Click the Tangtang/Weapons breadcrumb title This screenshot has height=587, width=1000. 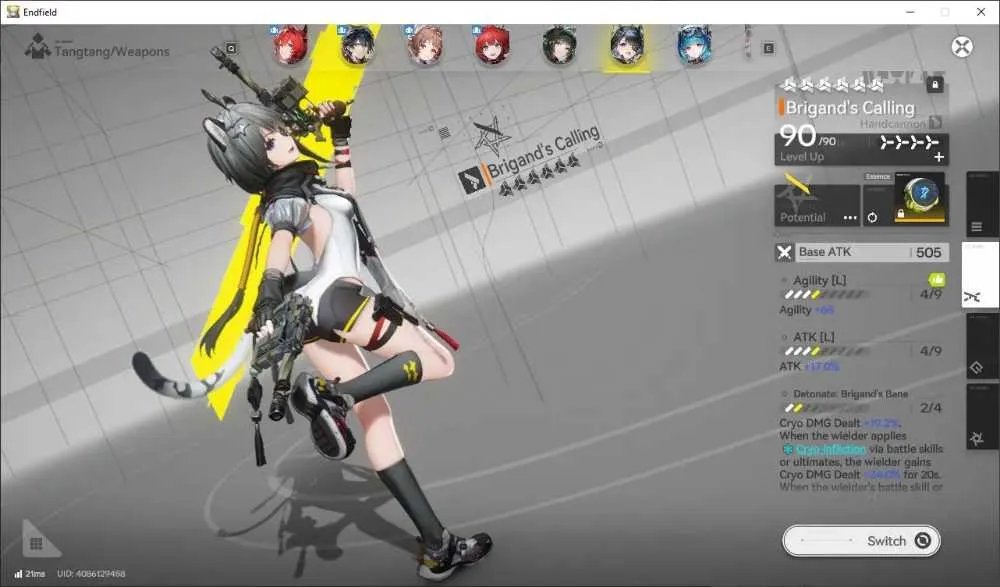pyautogui.click(x=112, y=52)
